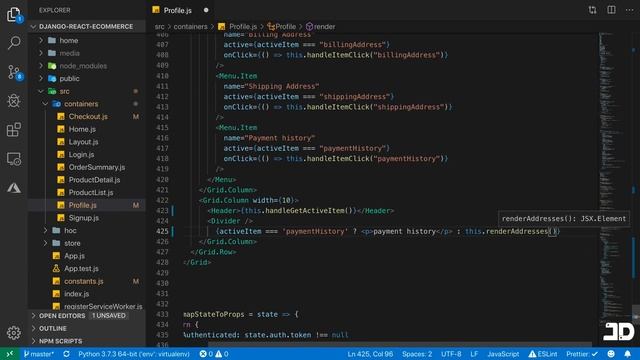Open the Explorer view in activity bar
Viewport: 640px width, 360px height.
coord(14,15)
